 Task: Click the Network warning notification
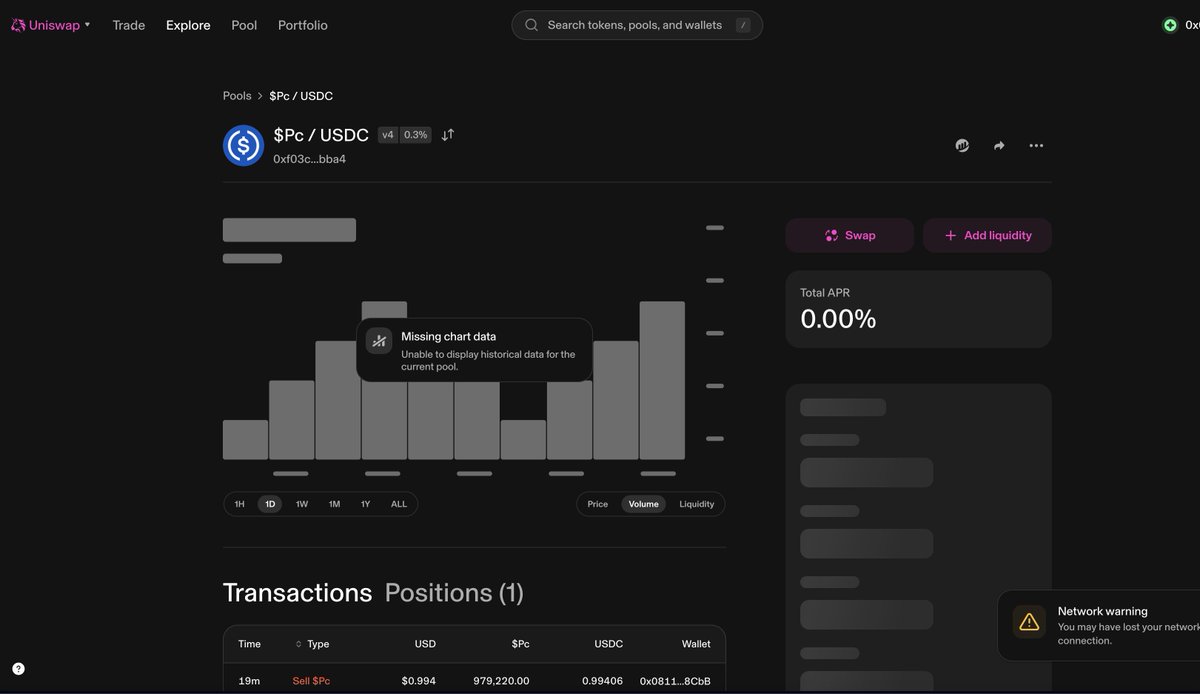(1099, 625)
